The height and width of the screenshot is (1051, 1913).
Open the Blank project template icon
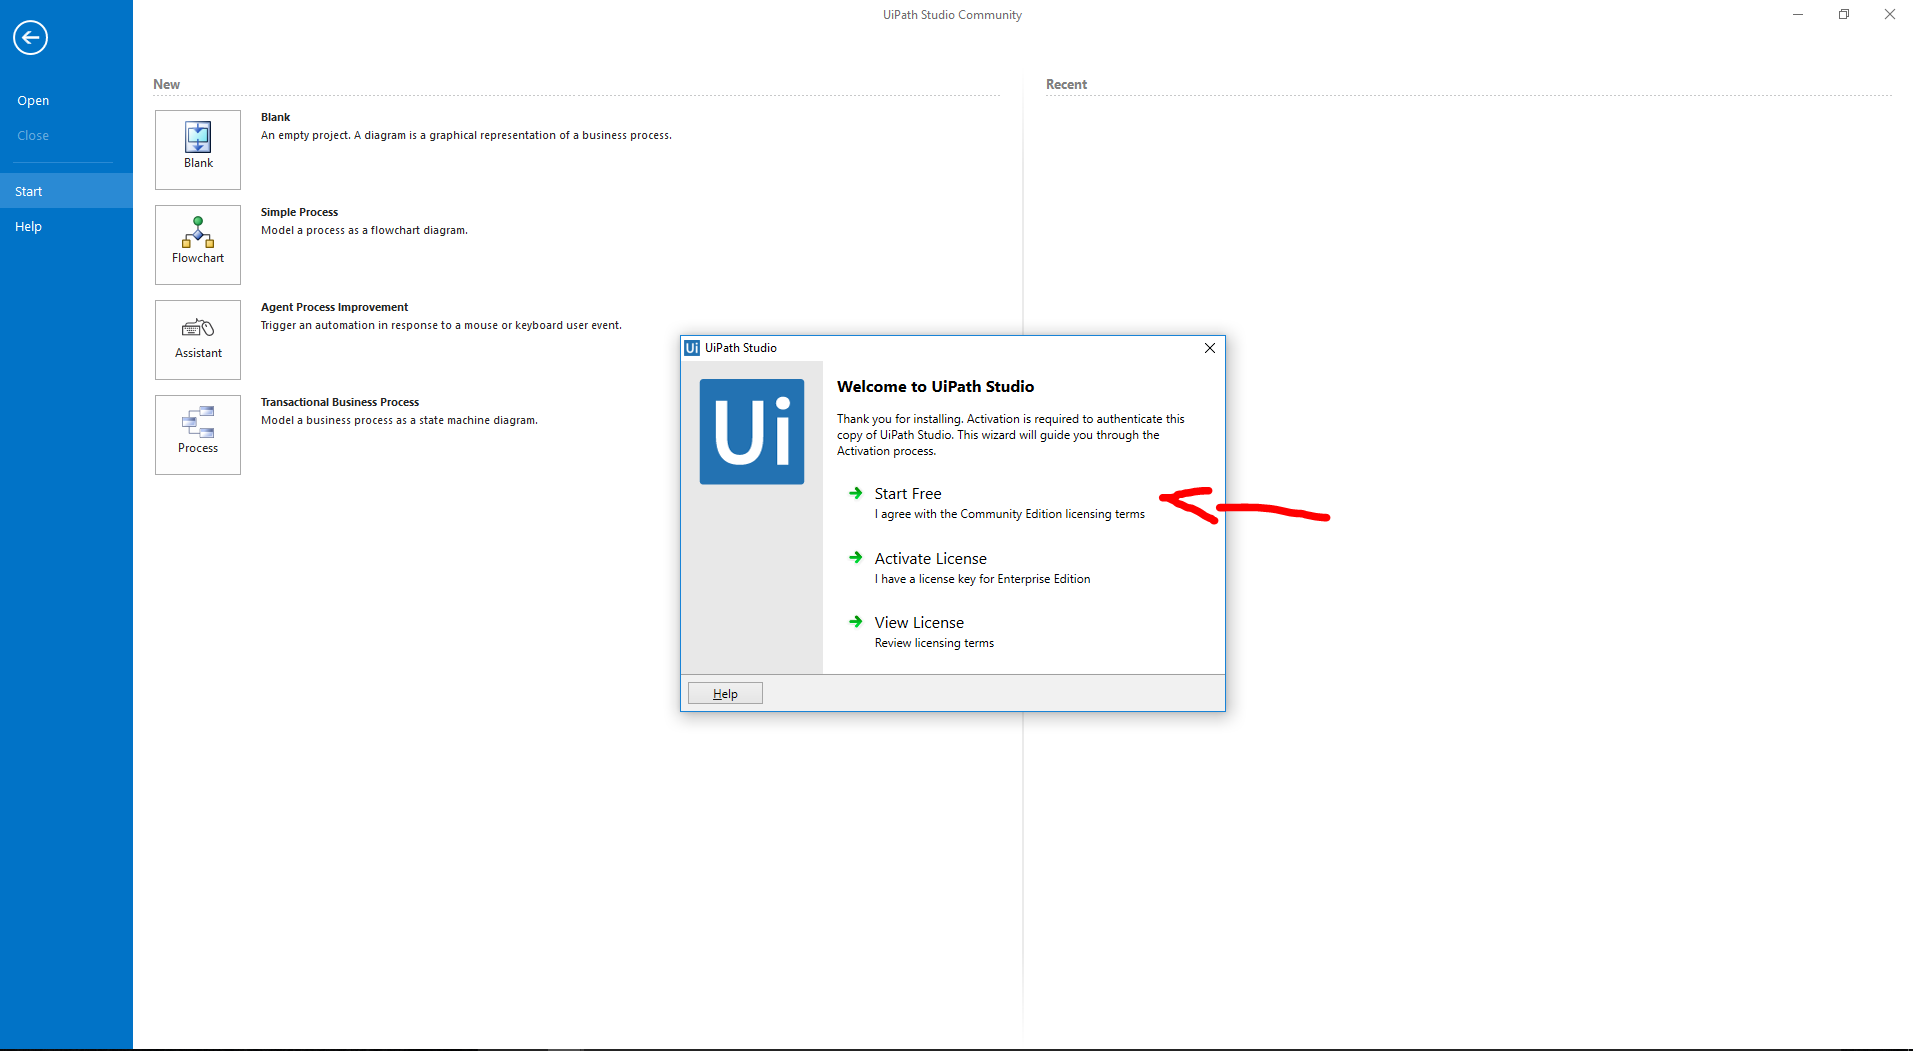(198, 149)
